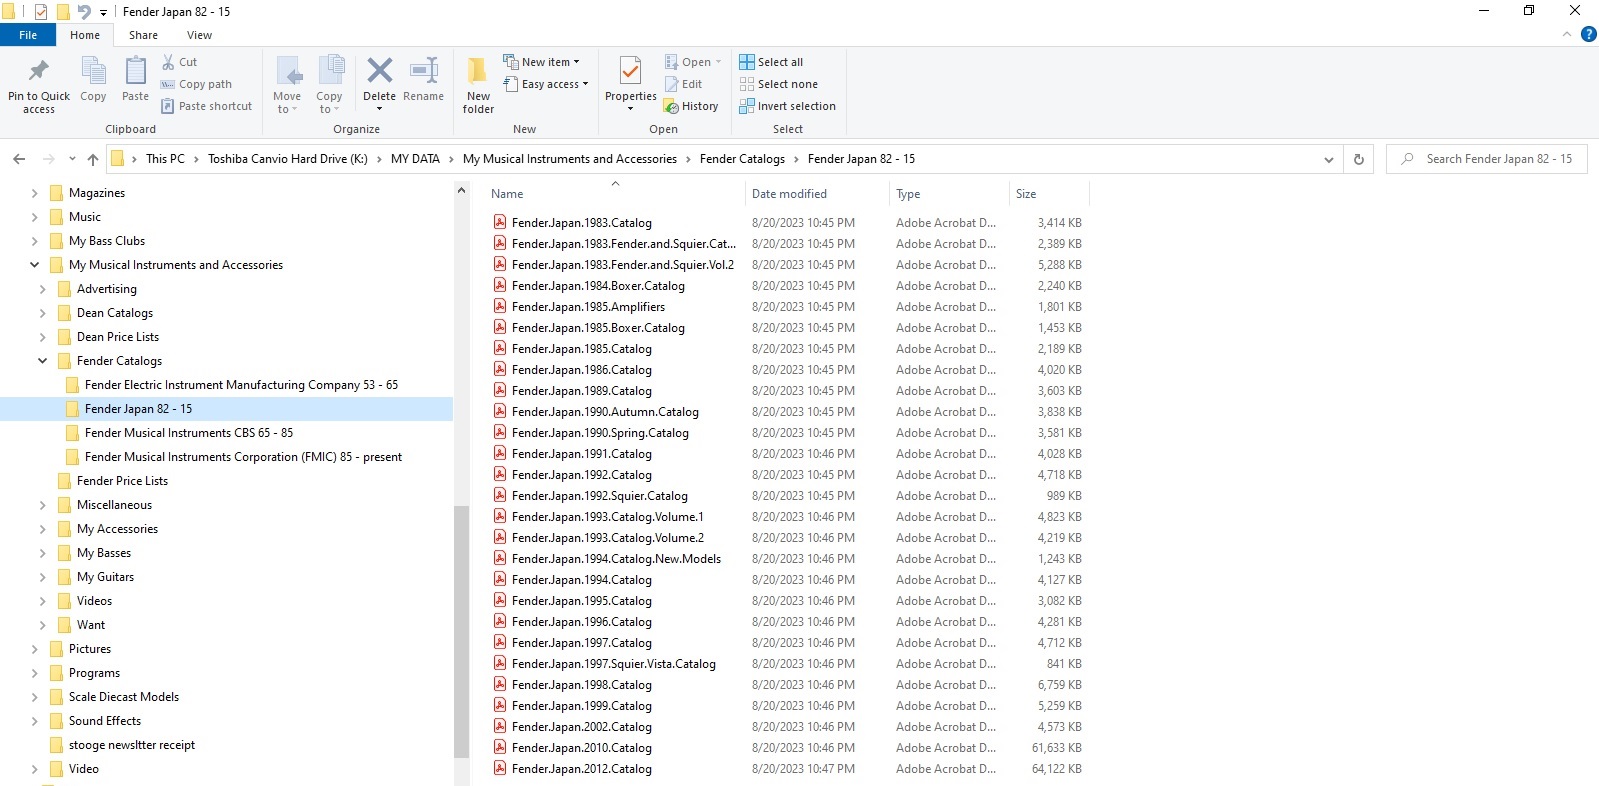Screen dimensions: 1599x786
Task: Click the Cut scissors icon
Action: pos(168,62)
